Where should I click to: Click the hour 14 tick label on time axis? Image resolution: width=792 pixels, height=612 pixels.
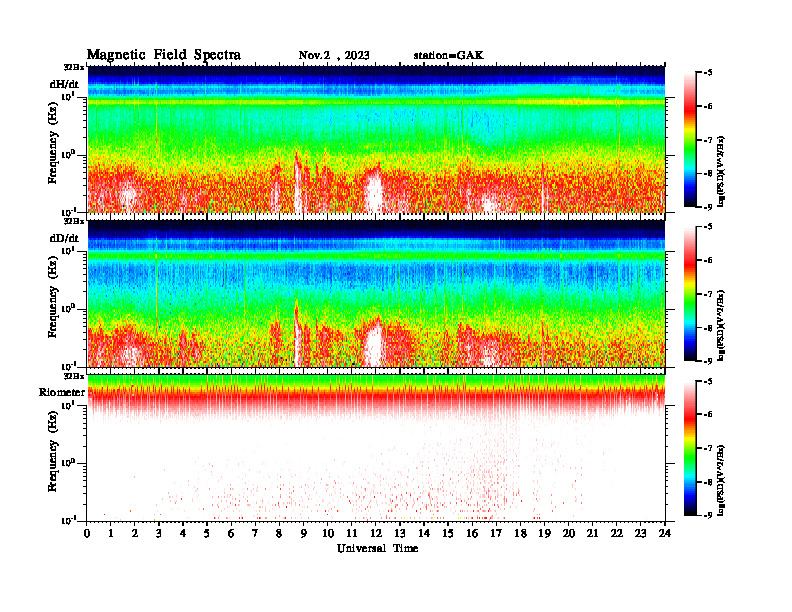click(x=424, y=534)
